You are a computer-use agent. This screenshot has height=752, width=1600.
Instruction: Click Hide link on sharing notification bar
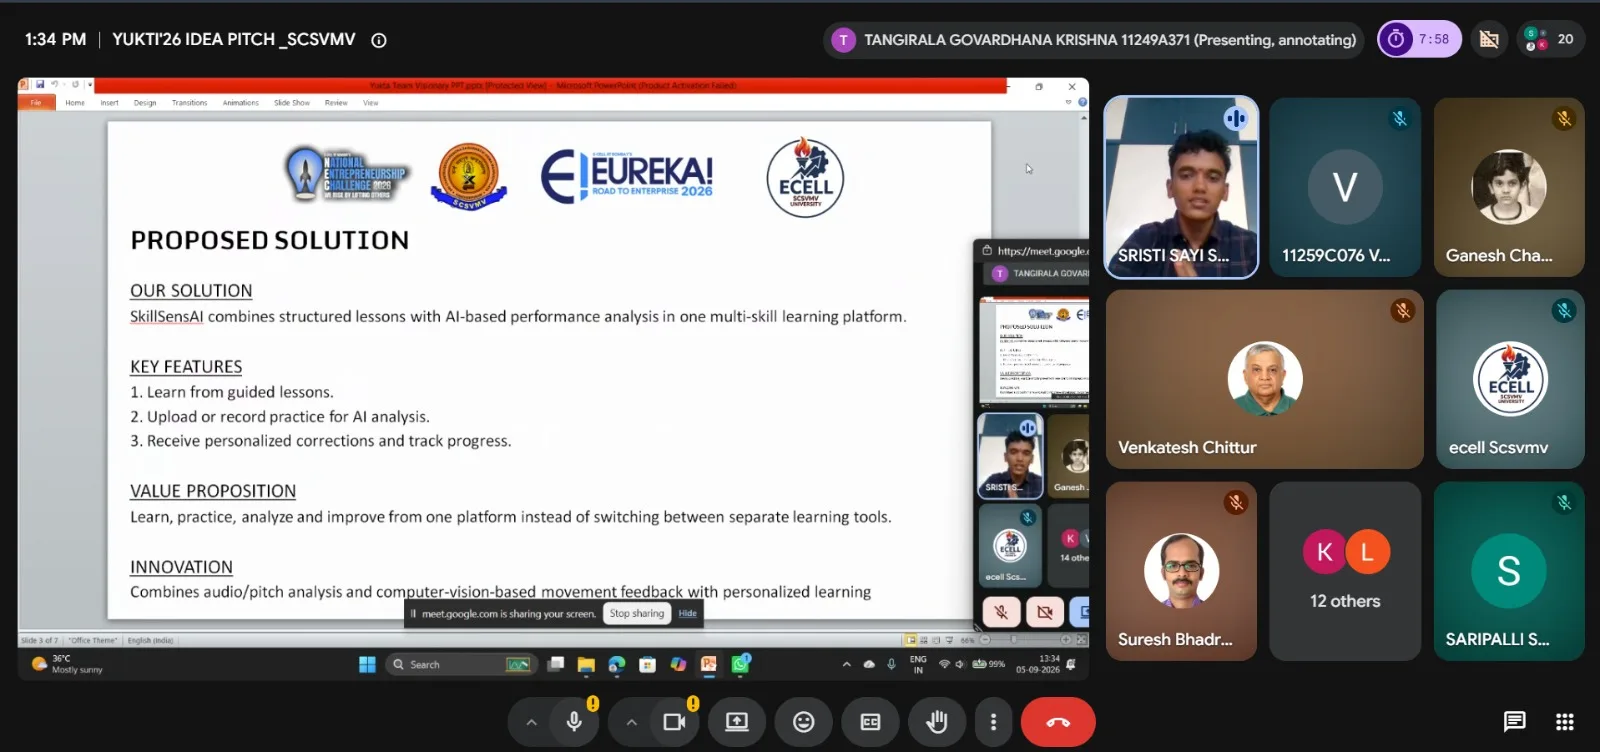pos(688,614)
